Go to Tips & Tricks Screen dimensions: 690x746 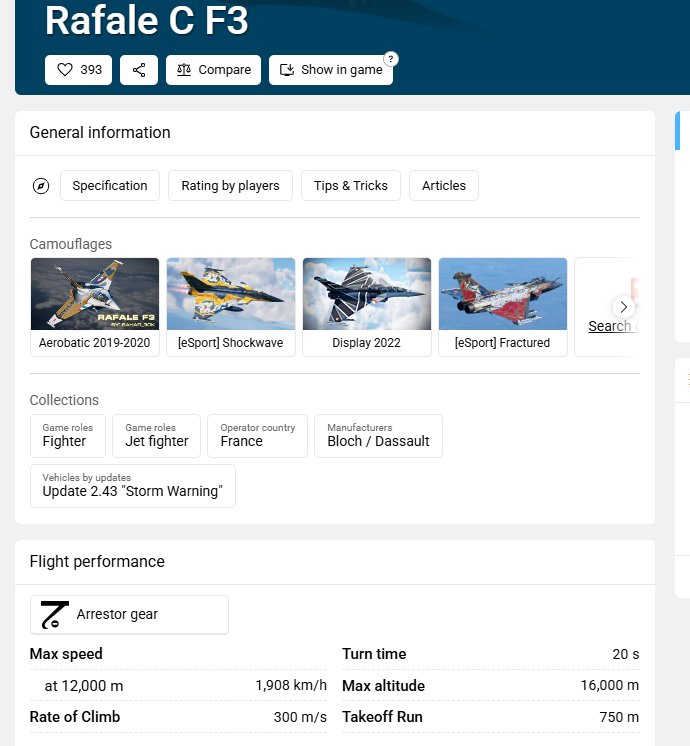pyautogui.click(x=351, y=186)
